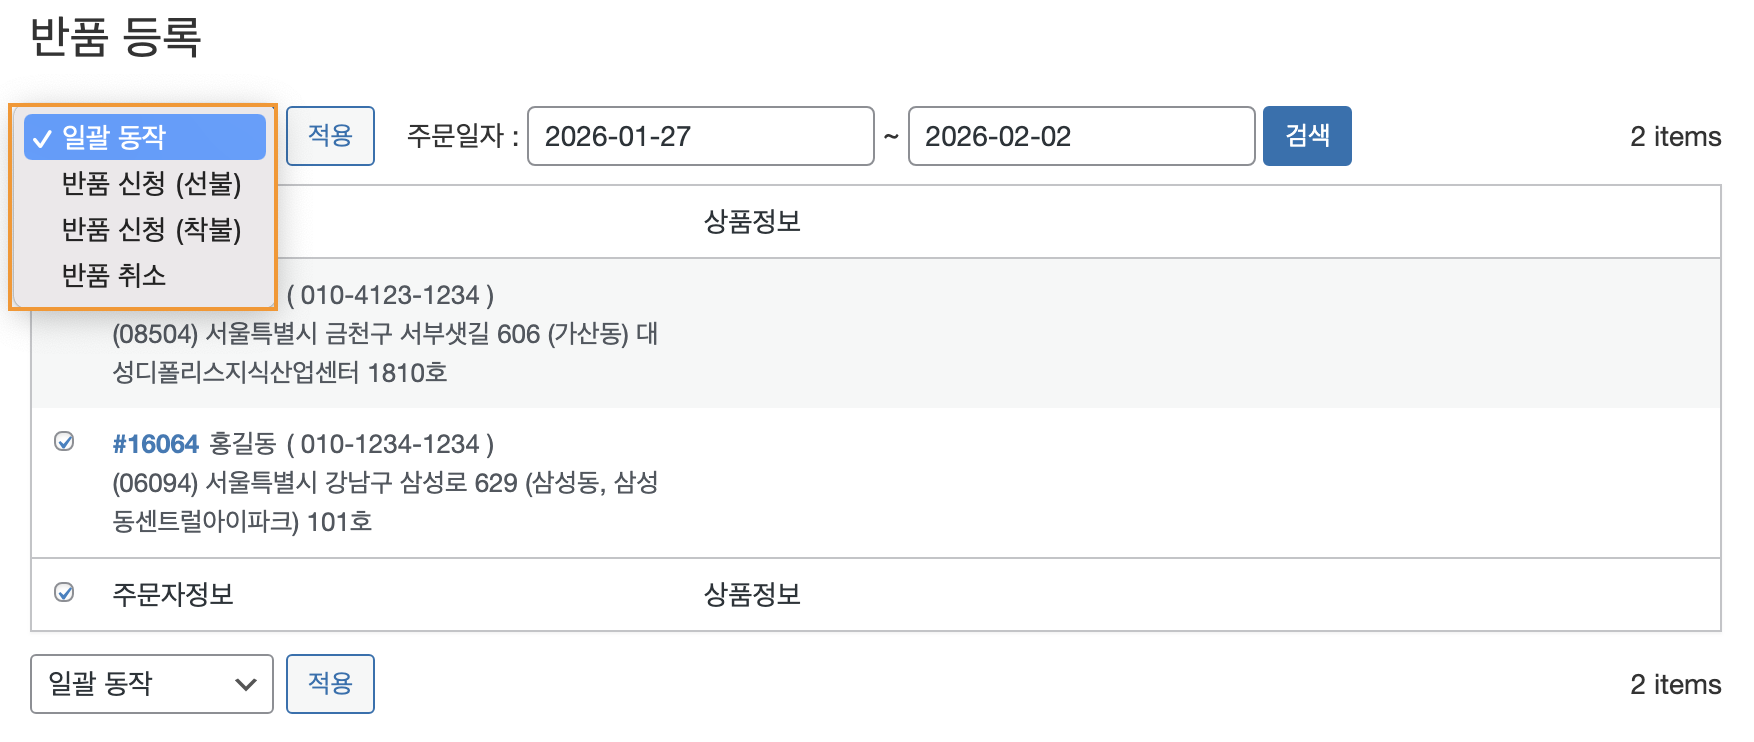Click phone number 010-1234-1234
The height and width of the screenshot is (742, 1754).
pyautogui.click(x=390, y=444)
